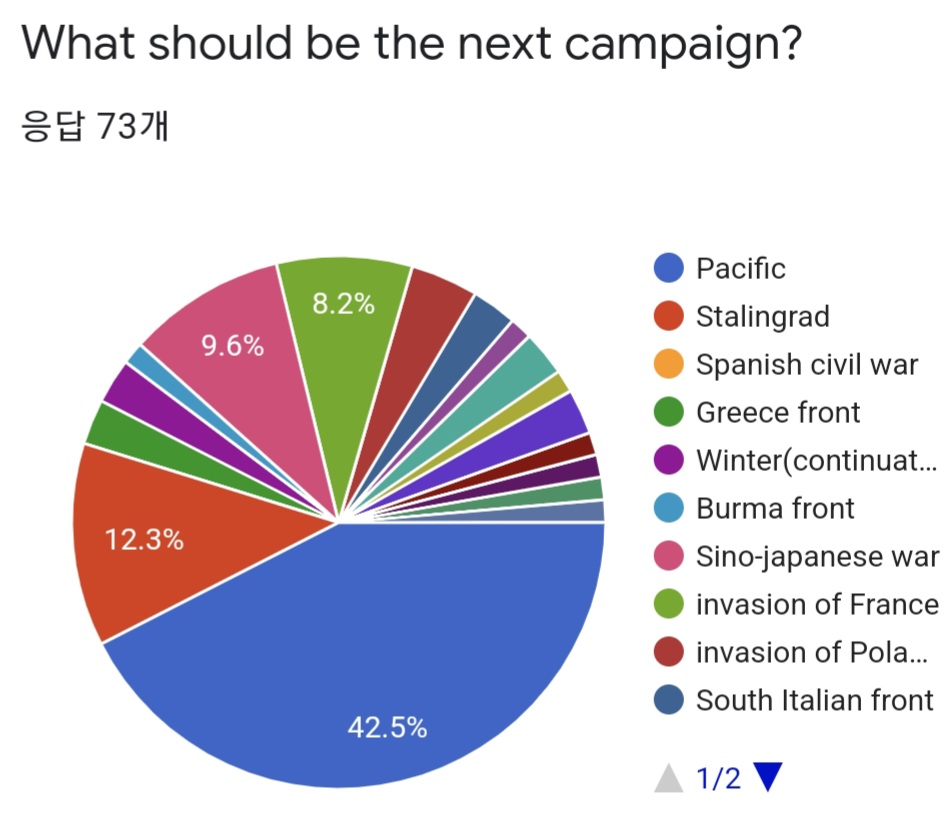Go to next legend page arrow
947x825 pixels.
[768, 777]
